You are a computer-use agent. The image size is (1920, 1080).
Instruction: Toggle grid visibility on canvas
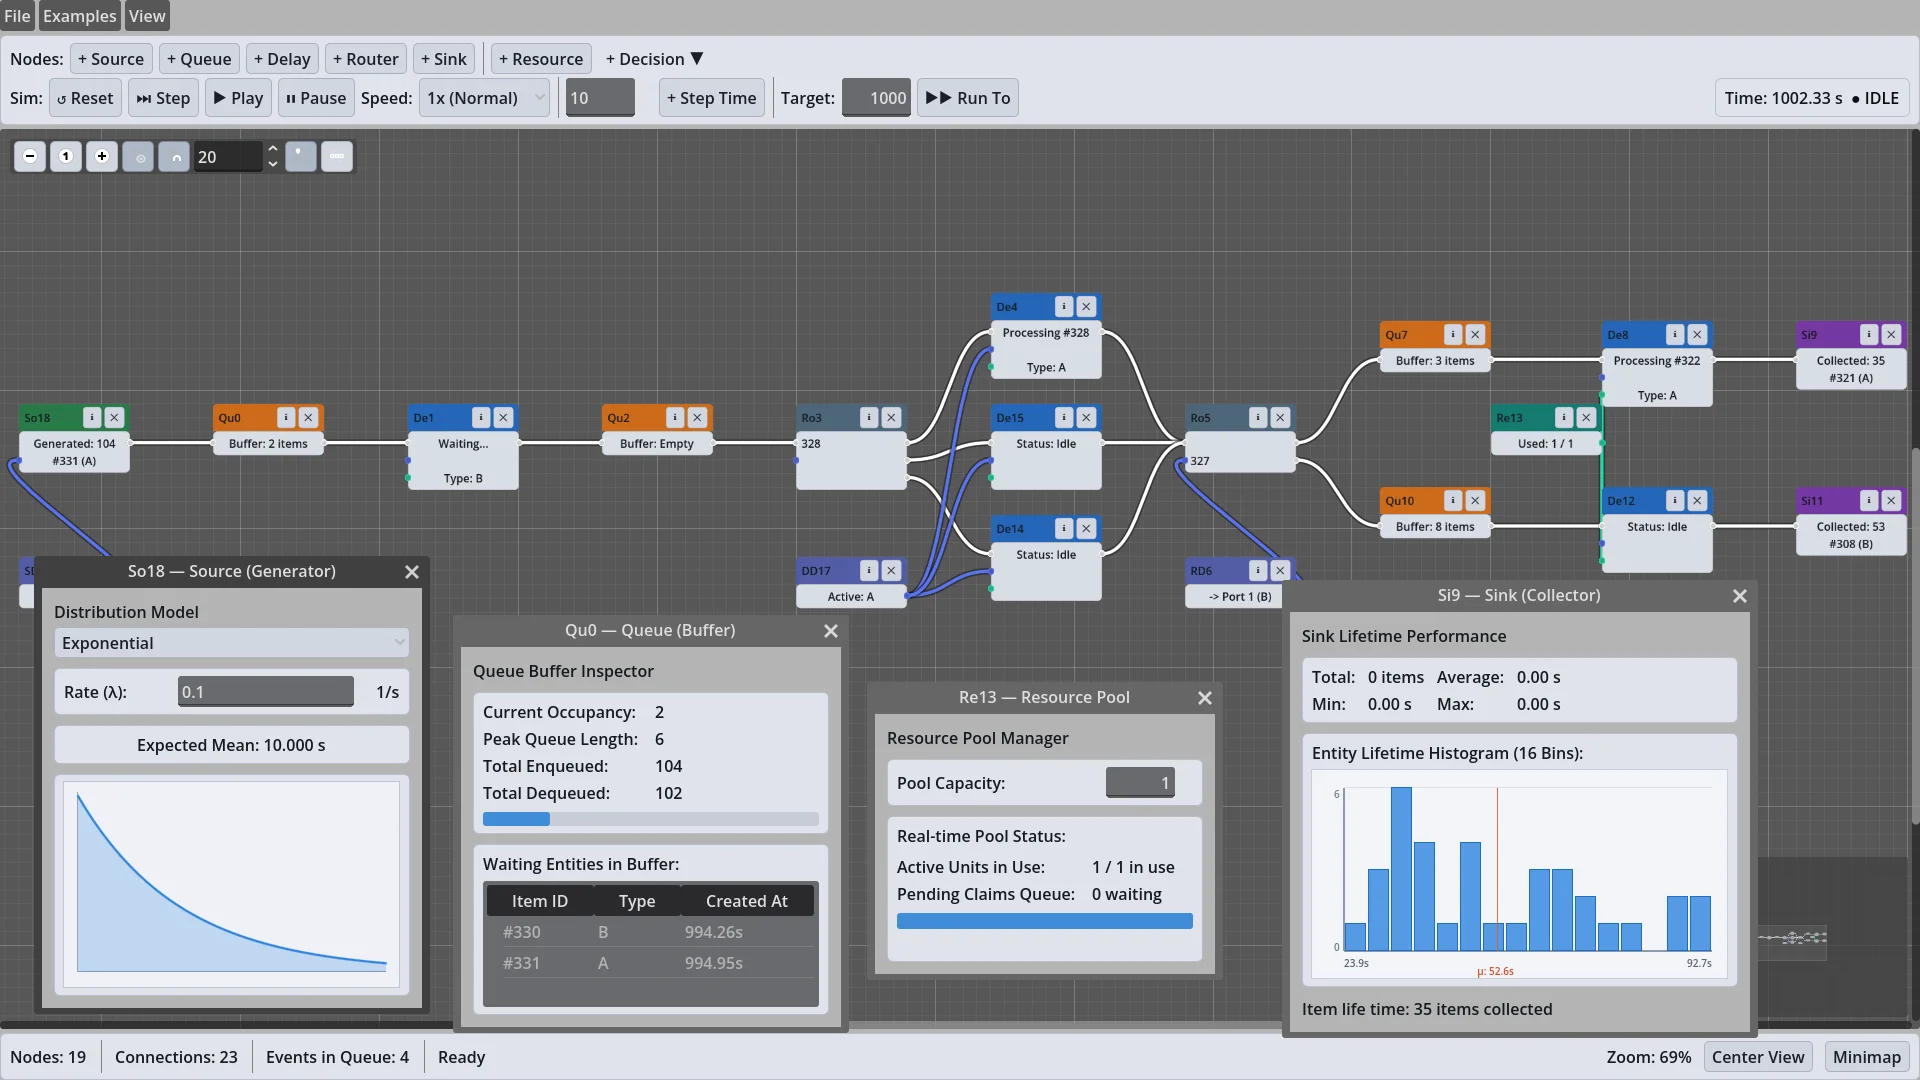pos(138,156)
